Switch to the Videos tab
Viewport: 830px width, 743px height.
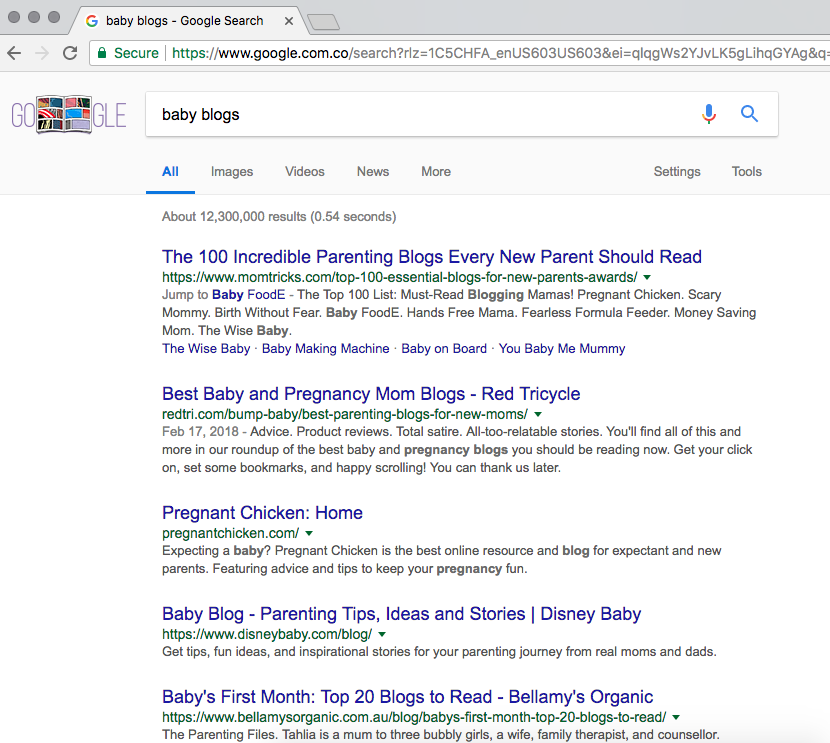305,171
